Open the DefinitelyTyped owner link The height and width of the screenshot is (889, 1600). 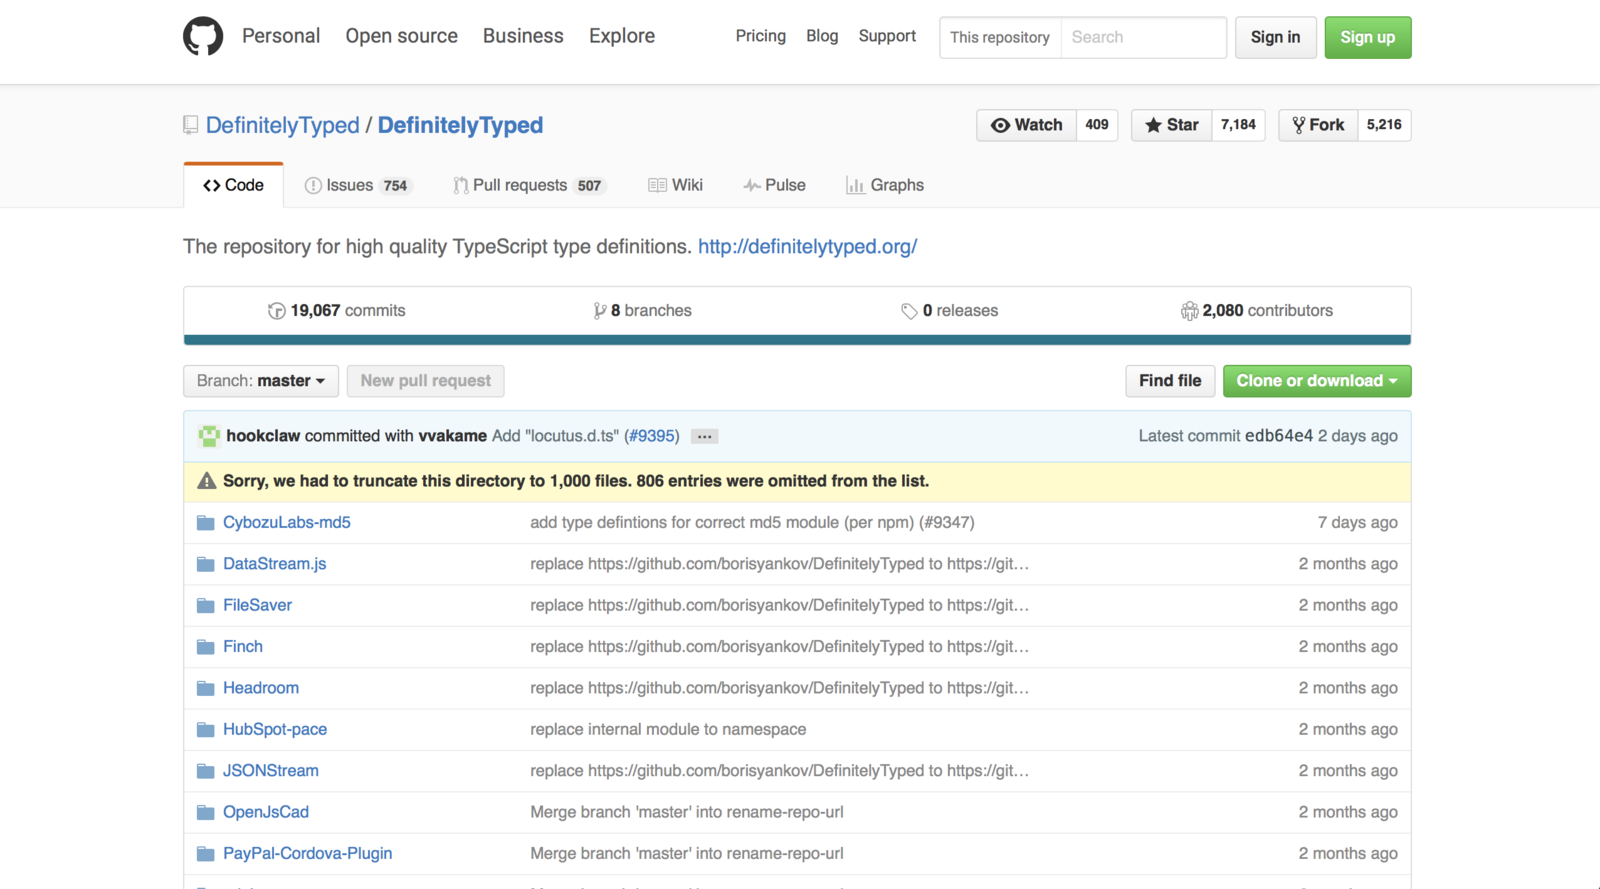pyautogui.click(x=283, y=125)
